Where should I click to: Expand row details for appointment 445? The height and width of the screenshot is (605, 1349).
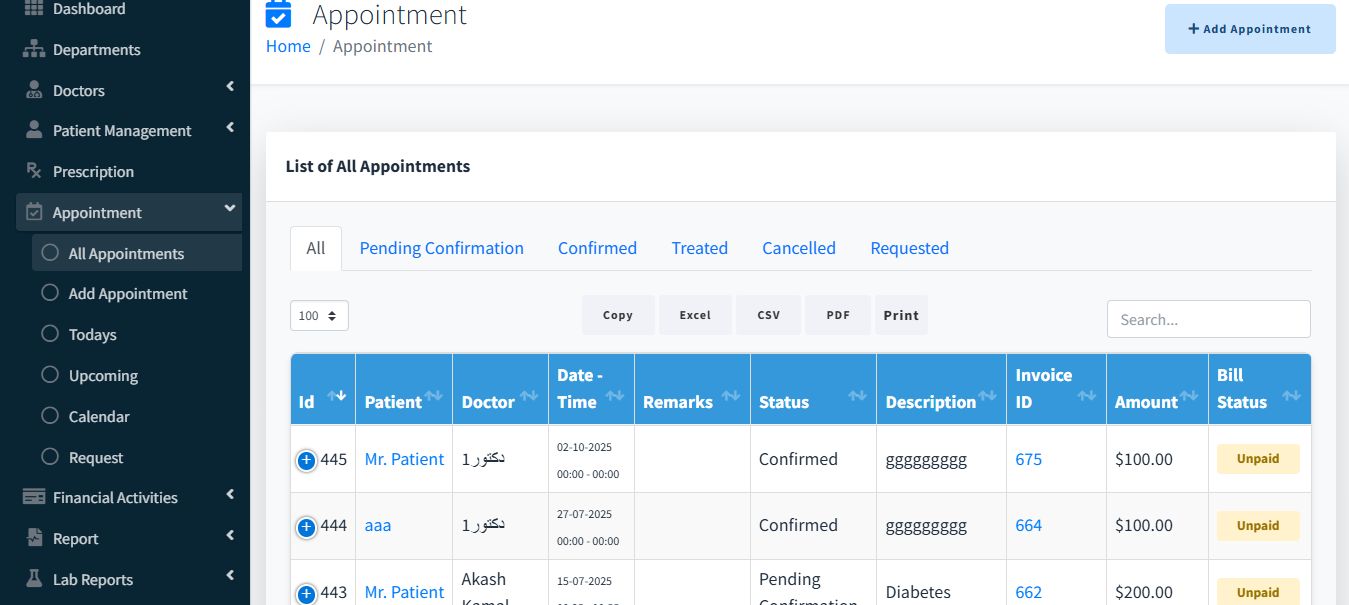306,460
